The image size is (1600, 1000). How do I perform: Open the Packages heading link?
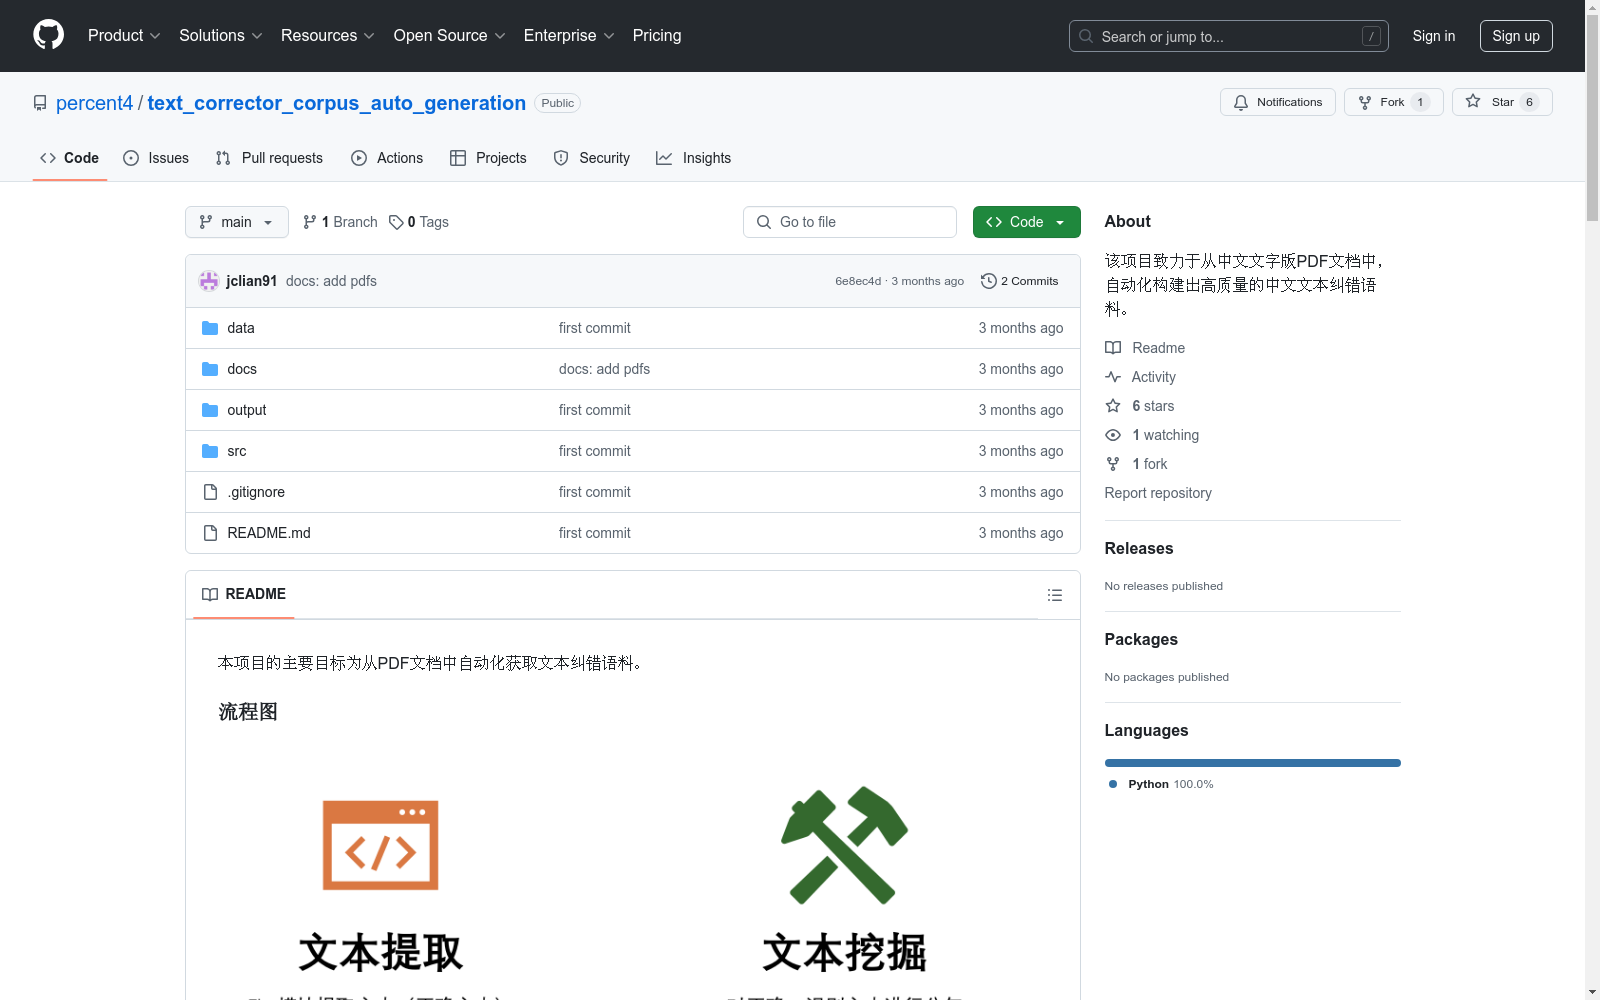click(1141, 639)
